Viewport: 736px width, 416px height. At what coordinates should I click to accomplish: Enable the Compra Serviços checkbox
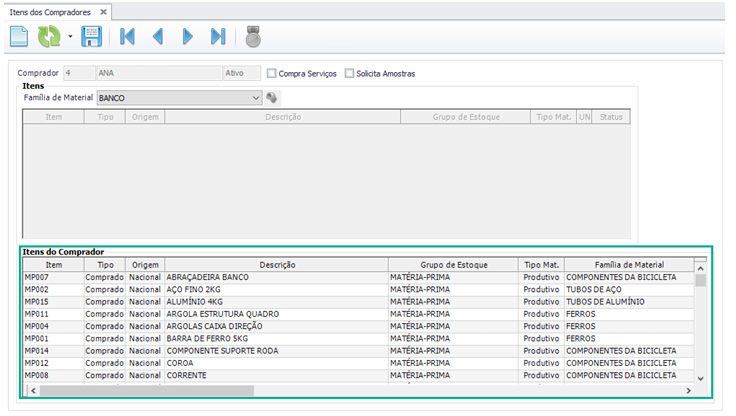(272, 73)
